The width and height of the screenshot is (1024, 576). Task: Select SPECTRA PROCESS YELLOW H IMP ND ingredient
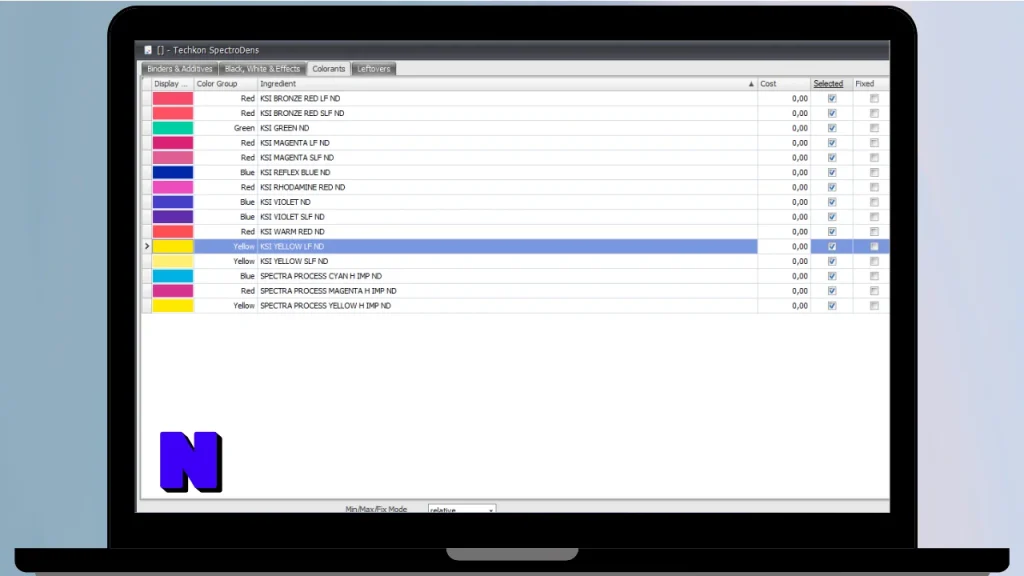[x=325, y=306]
